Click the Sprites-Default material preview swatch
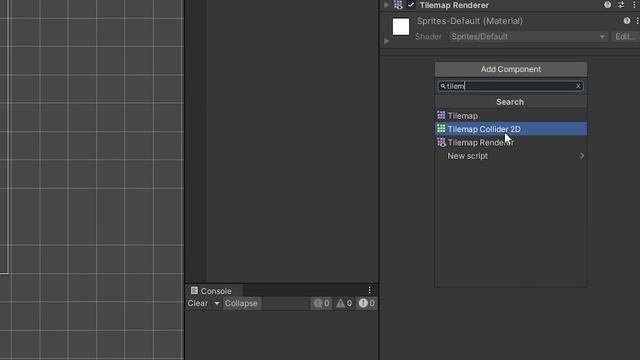This screenshot has height=360, width=640. [x=401, y=27]
